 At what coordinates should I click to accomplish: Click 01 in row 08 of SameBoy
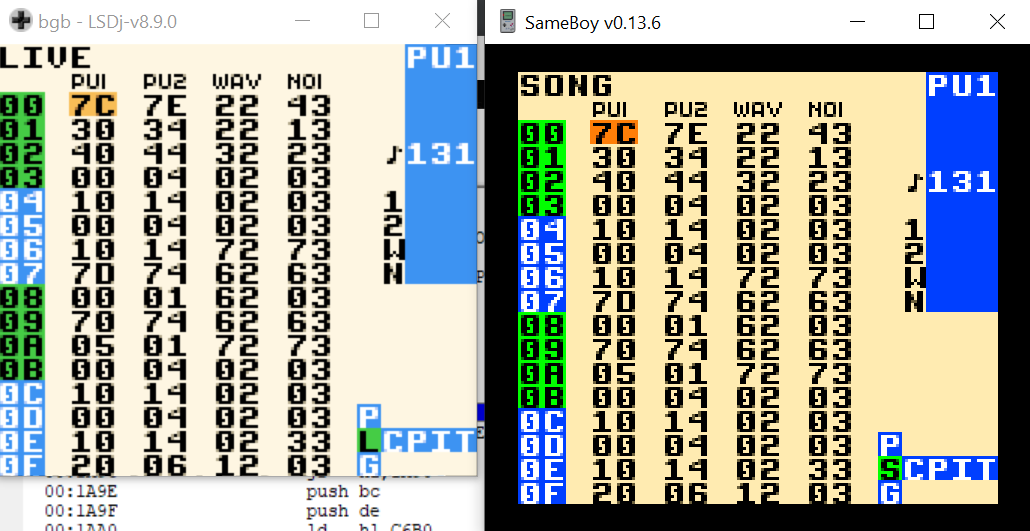[x=686, y=325]
